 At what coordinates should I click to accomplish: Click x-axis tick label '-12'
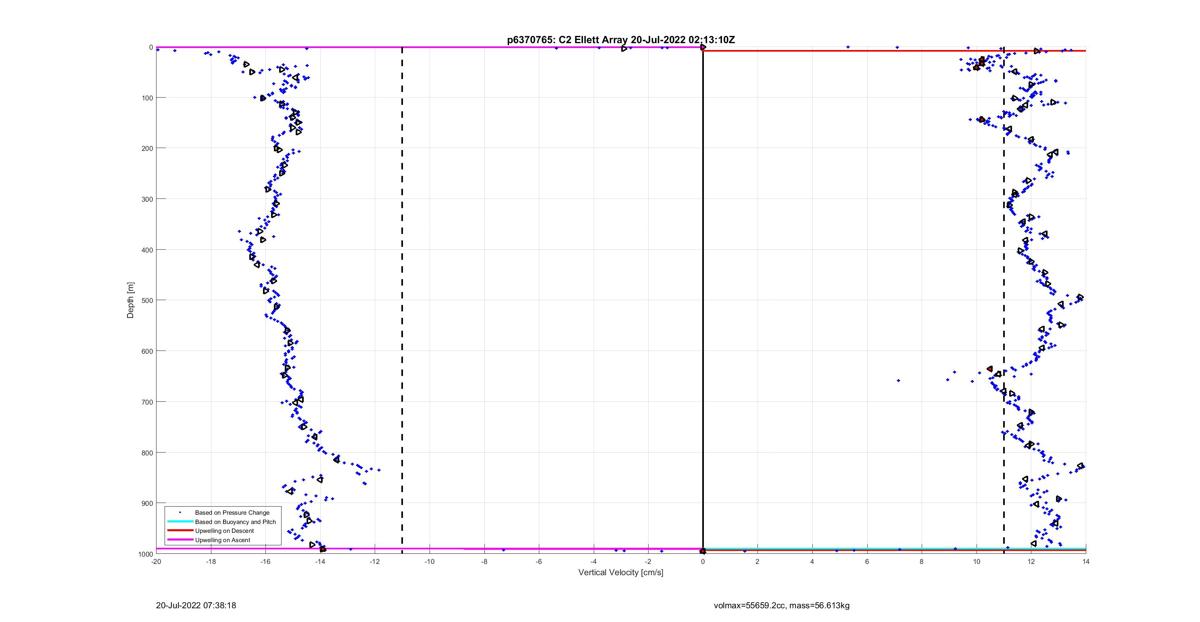point(375,562)
